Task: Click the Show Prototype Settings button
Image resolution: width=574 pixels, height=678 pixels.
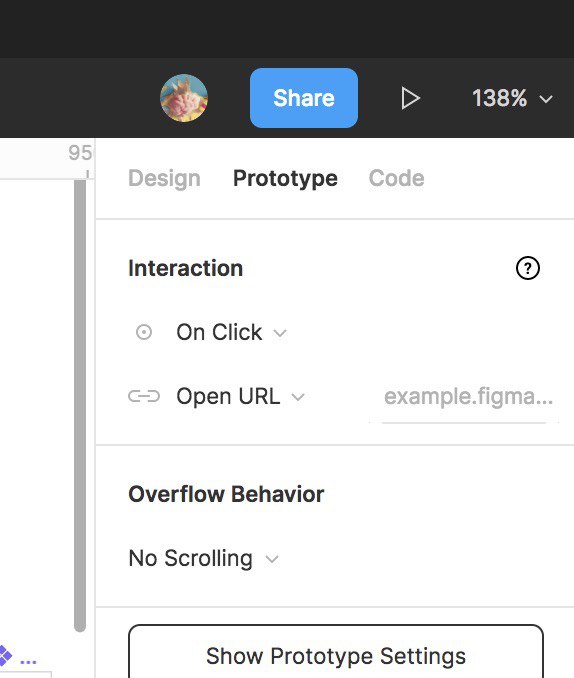Action: [x=336, y=655]
